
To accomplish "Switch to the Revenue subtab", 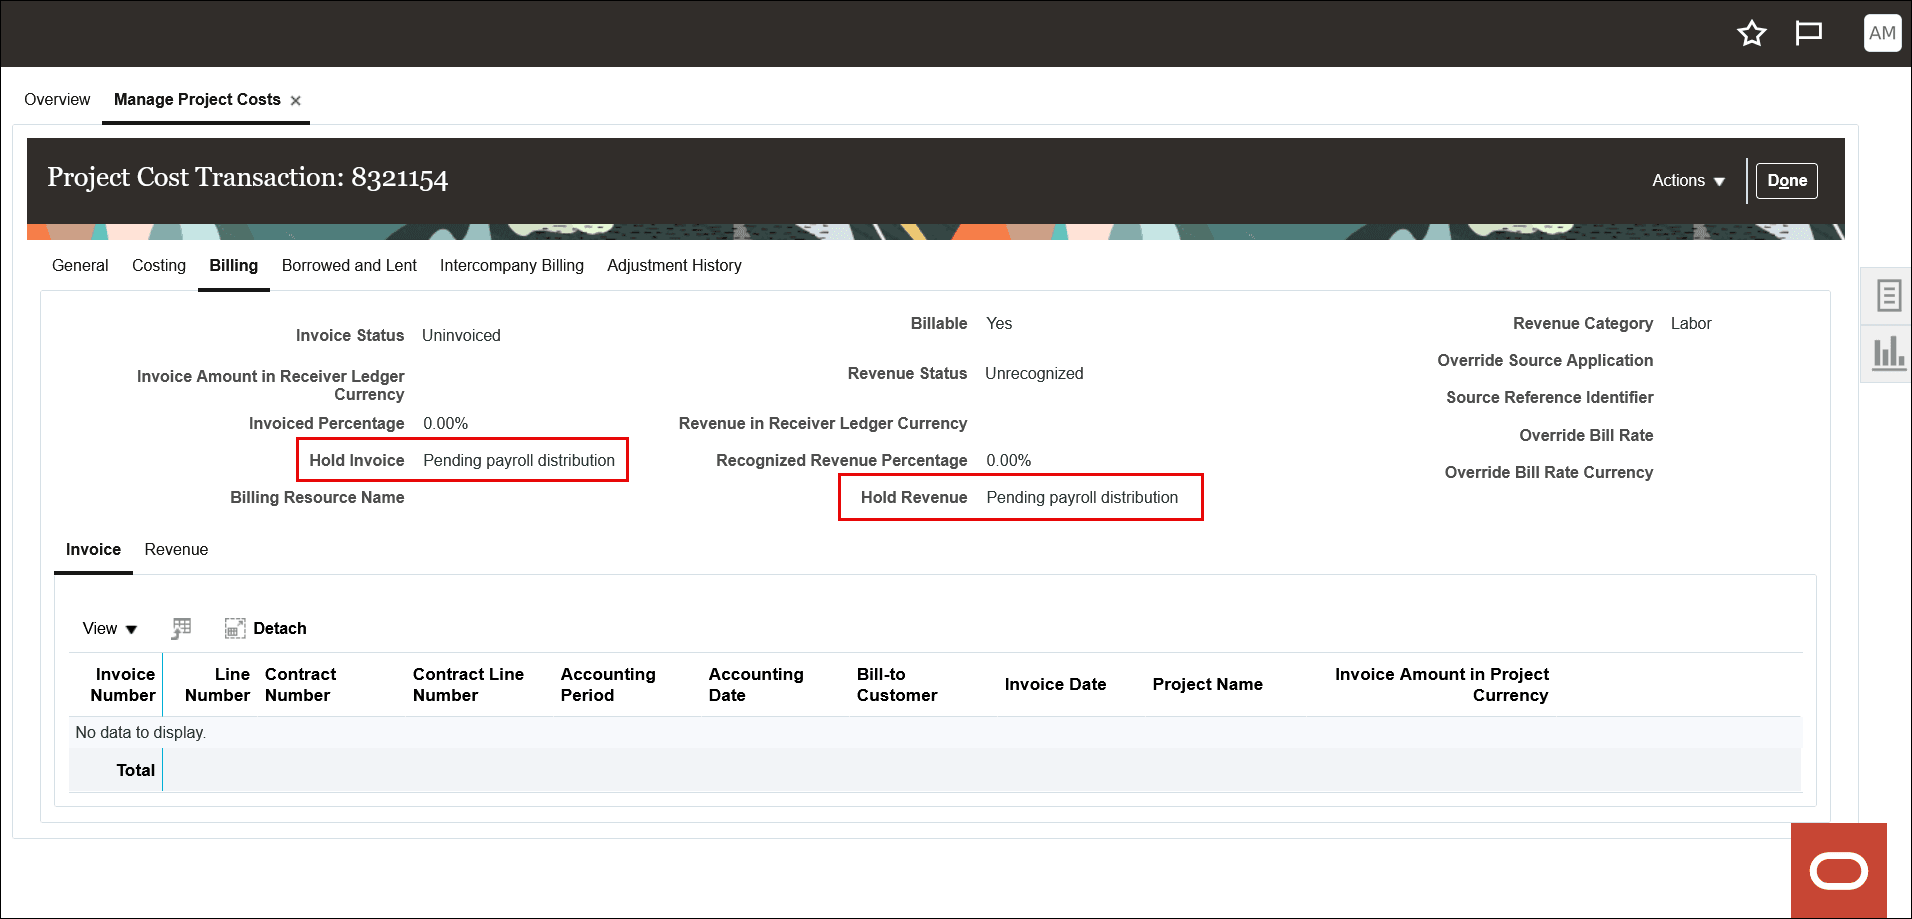I will coord(176,549).
